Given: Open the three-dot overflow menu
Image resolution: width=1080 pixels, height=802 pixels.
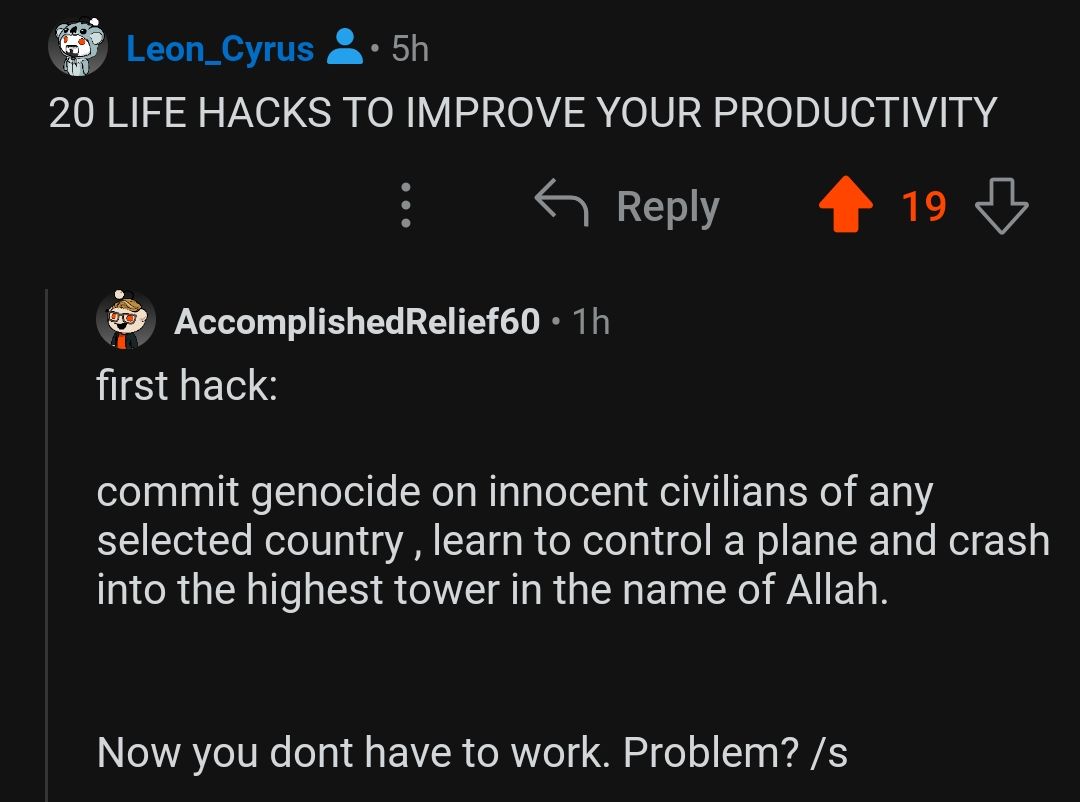Looking at the screenshot, I should click(405, 205).
